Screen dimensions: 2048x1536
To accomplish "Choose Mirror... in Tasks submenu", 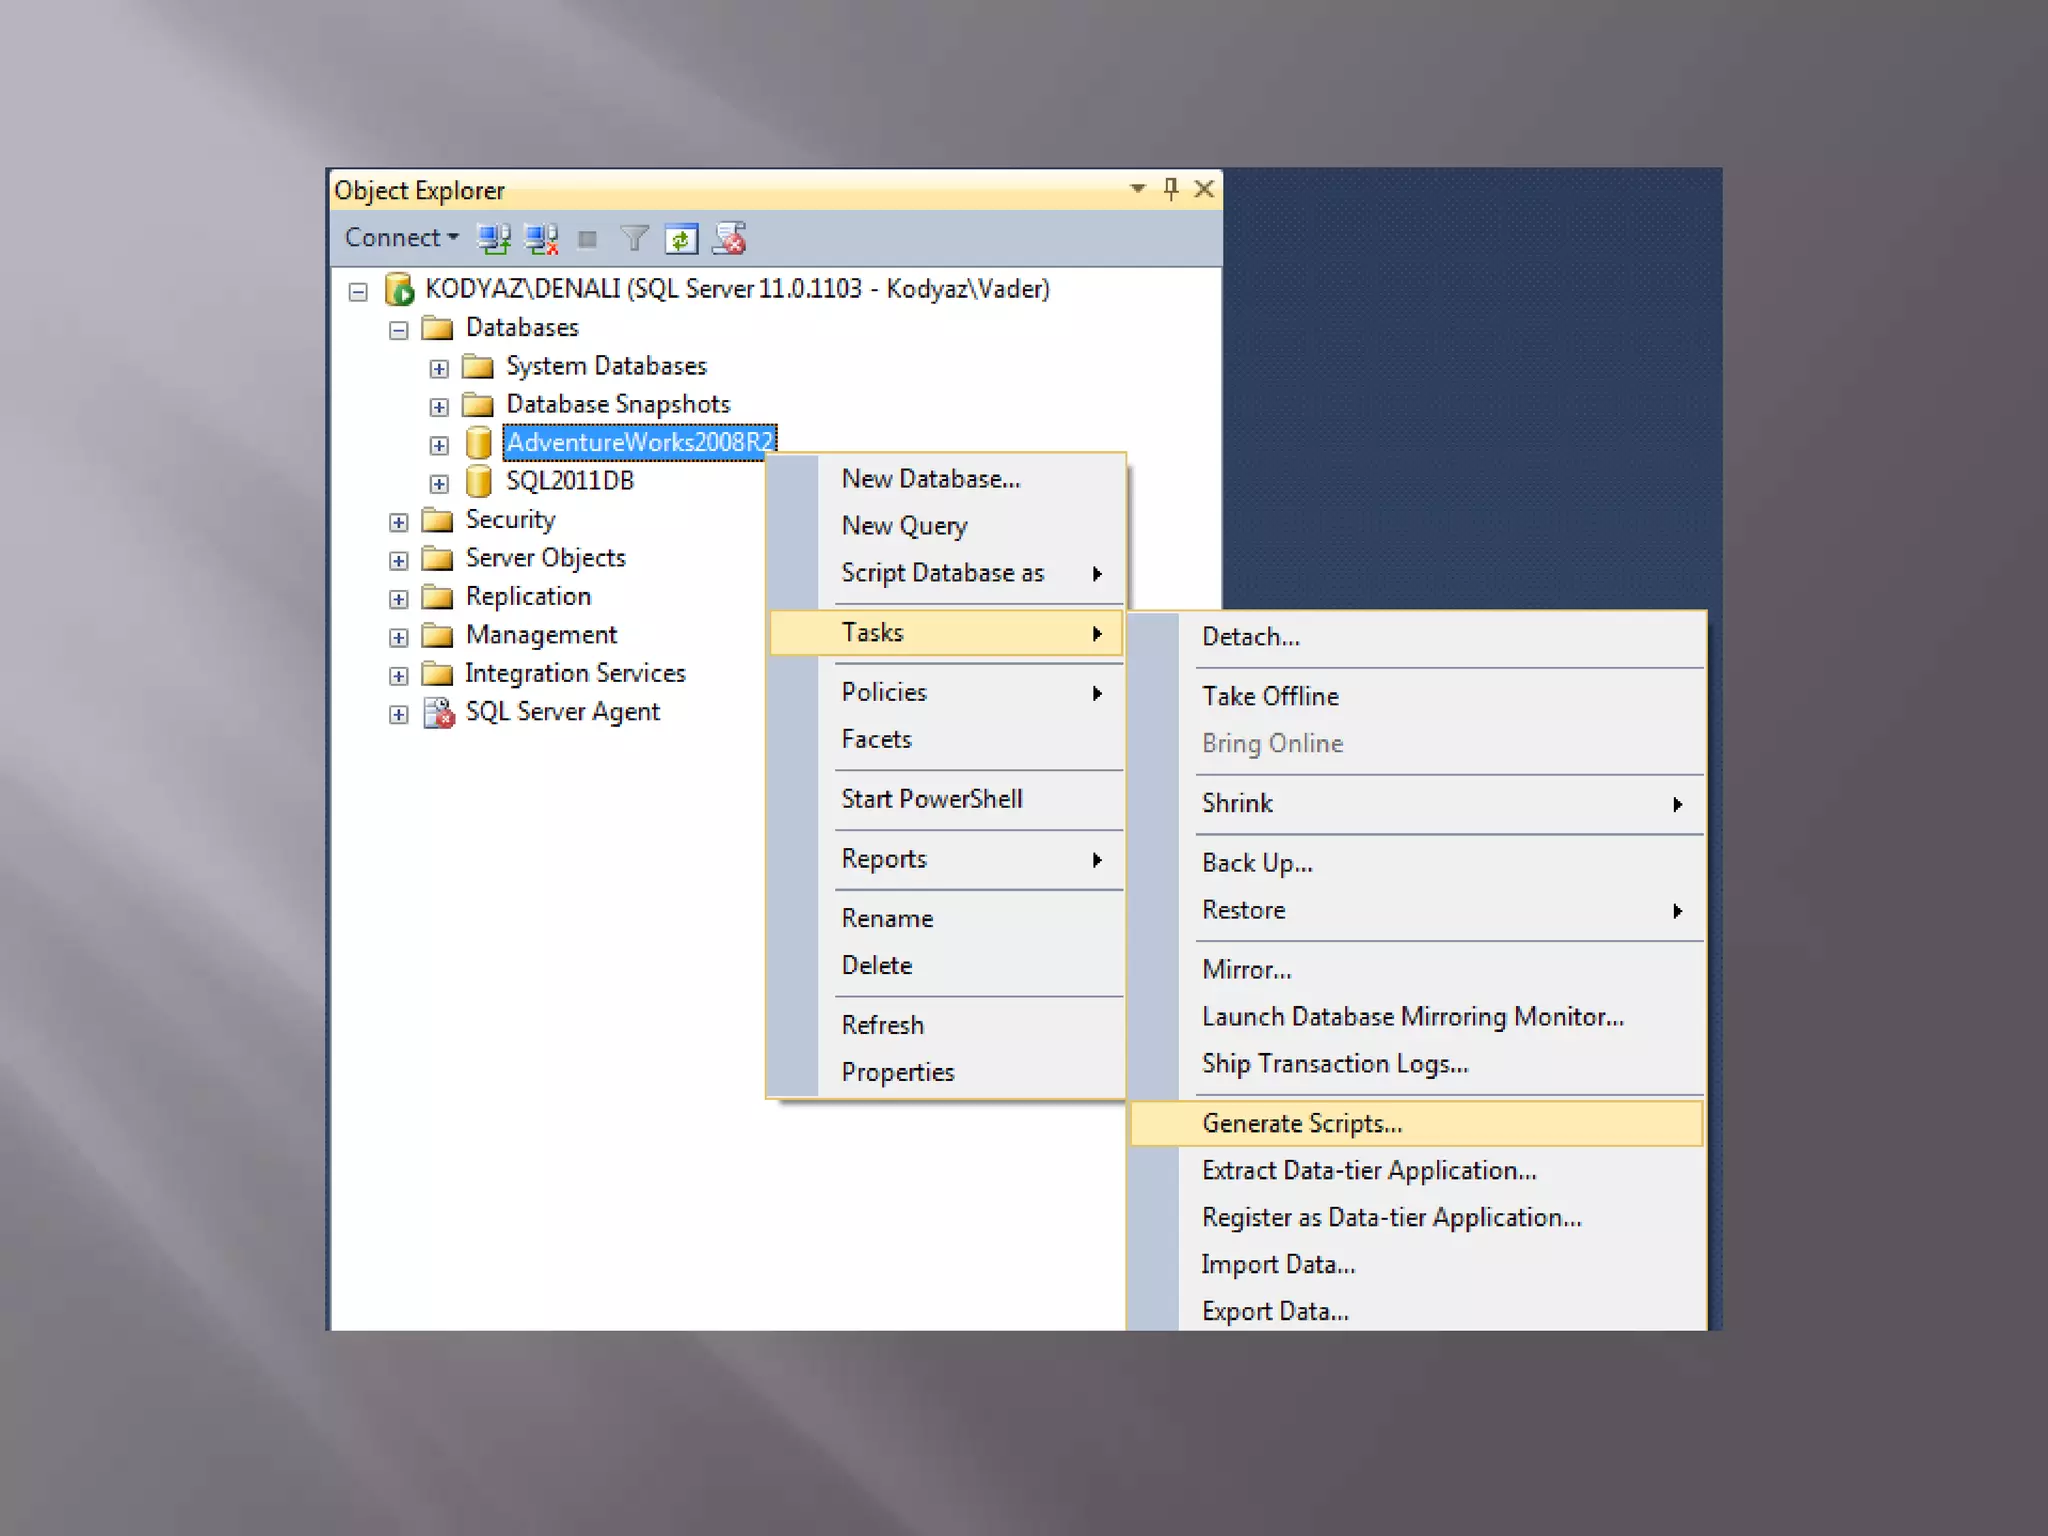I will pos(1416,969).
